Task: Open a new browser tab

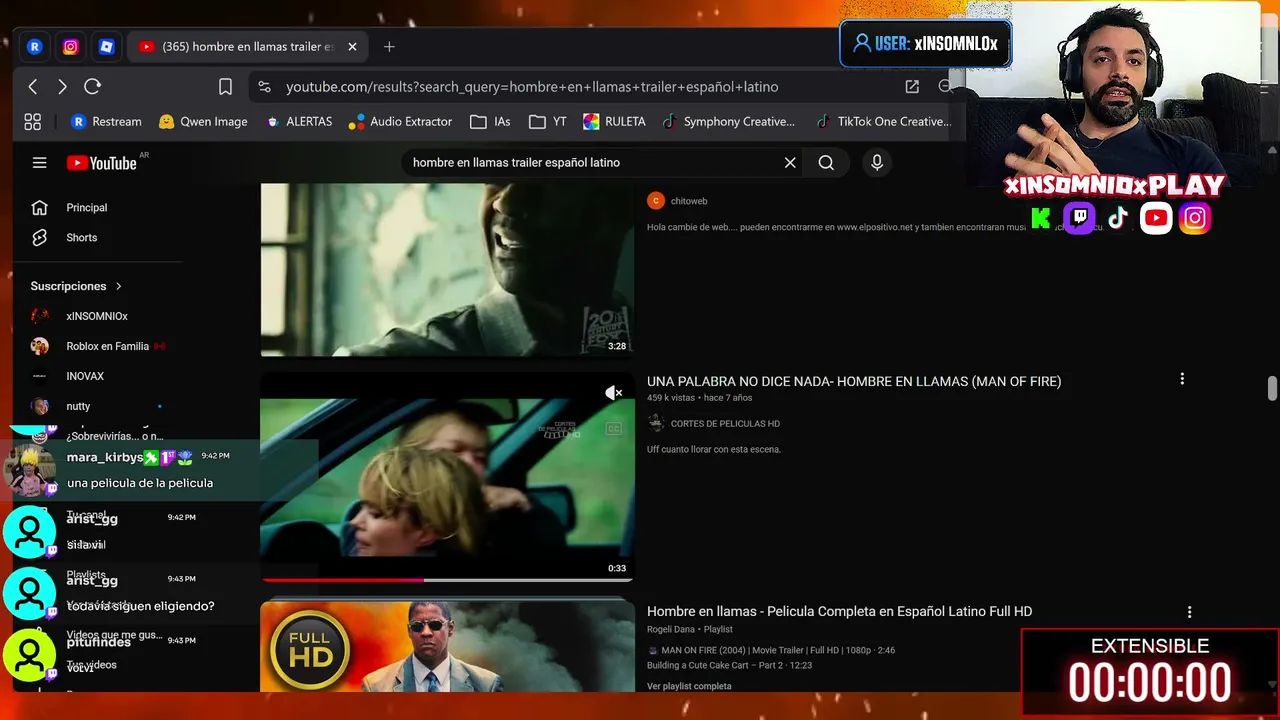Action: tap(389, 47)
